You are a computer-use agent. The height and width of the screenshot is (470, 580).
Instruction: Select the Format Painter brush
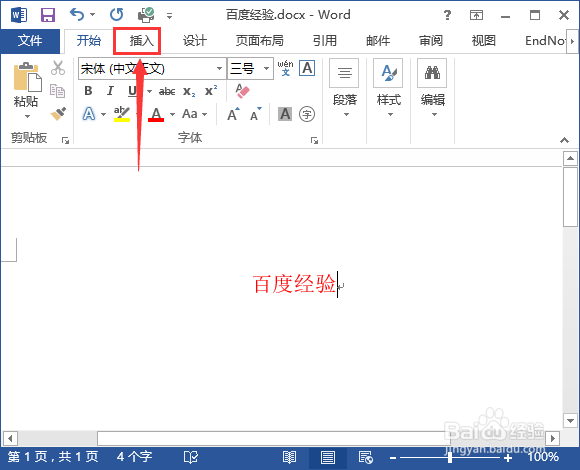[58, 114]
